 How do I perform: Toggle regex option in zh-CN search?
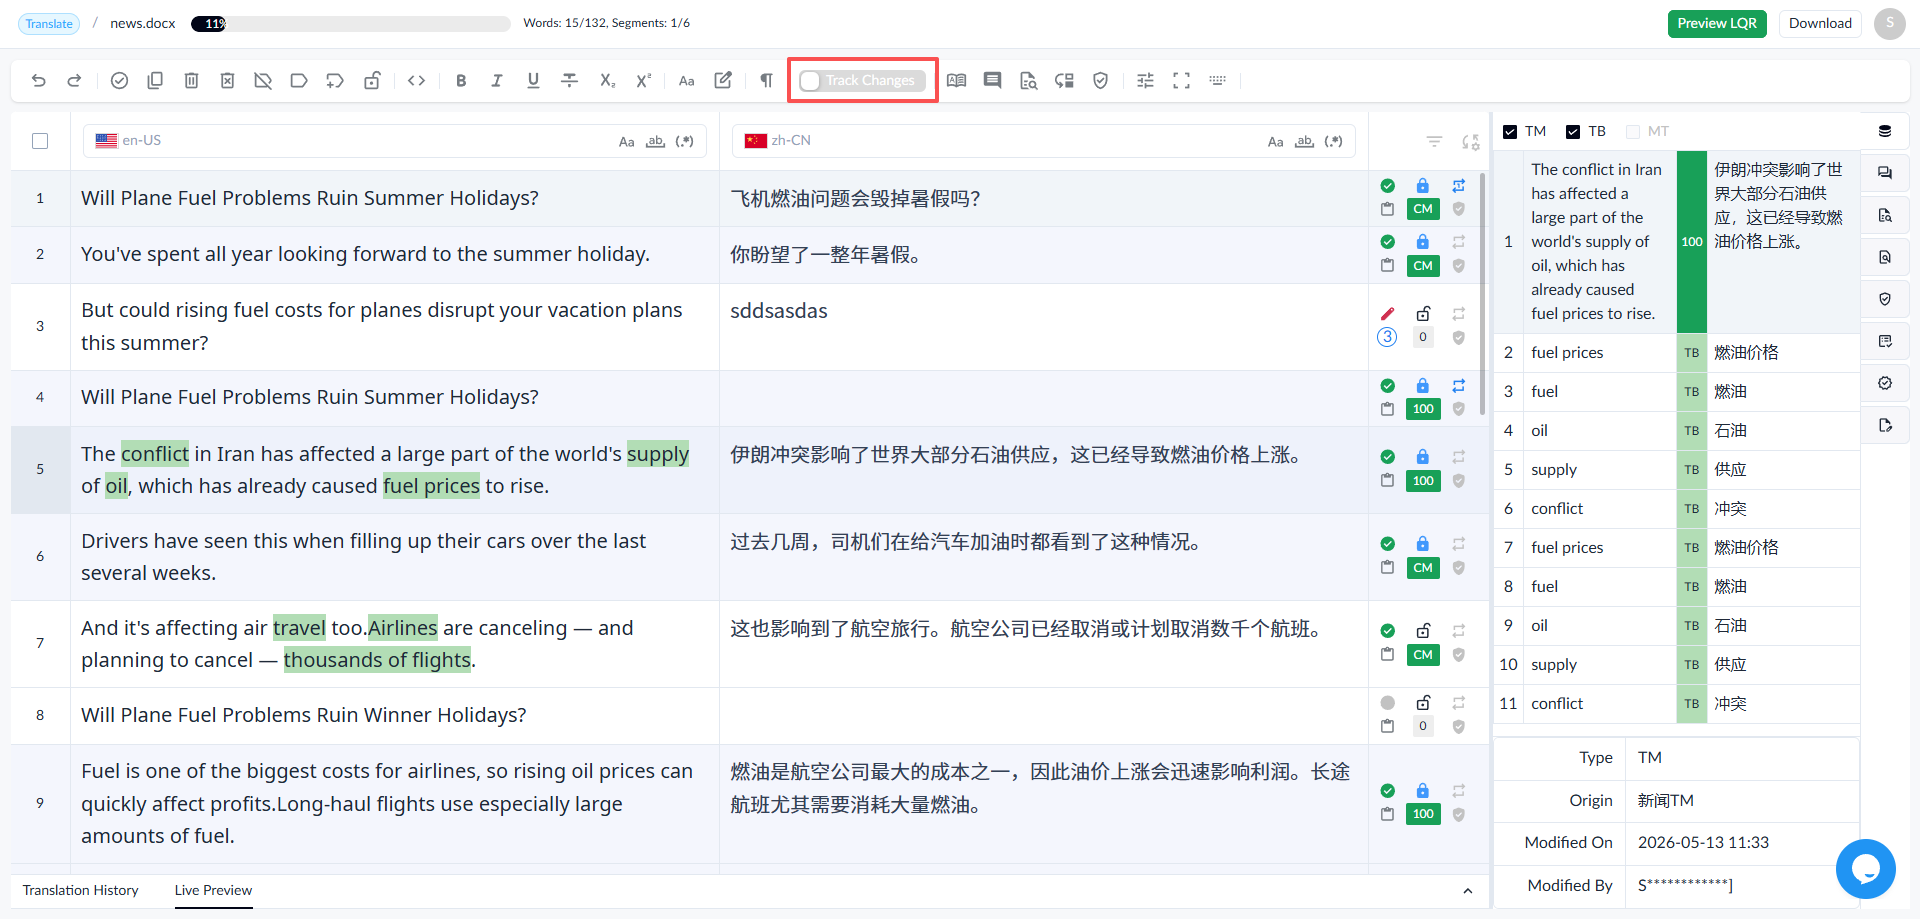pos(1333,142)
